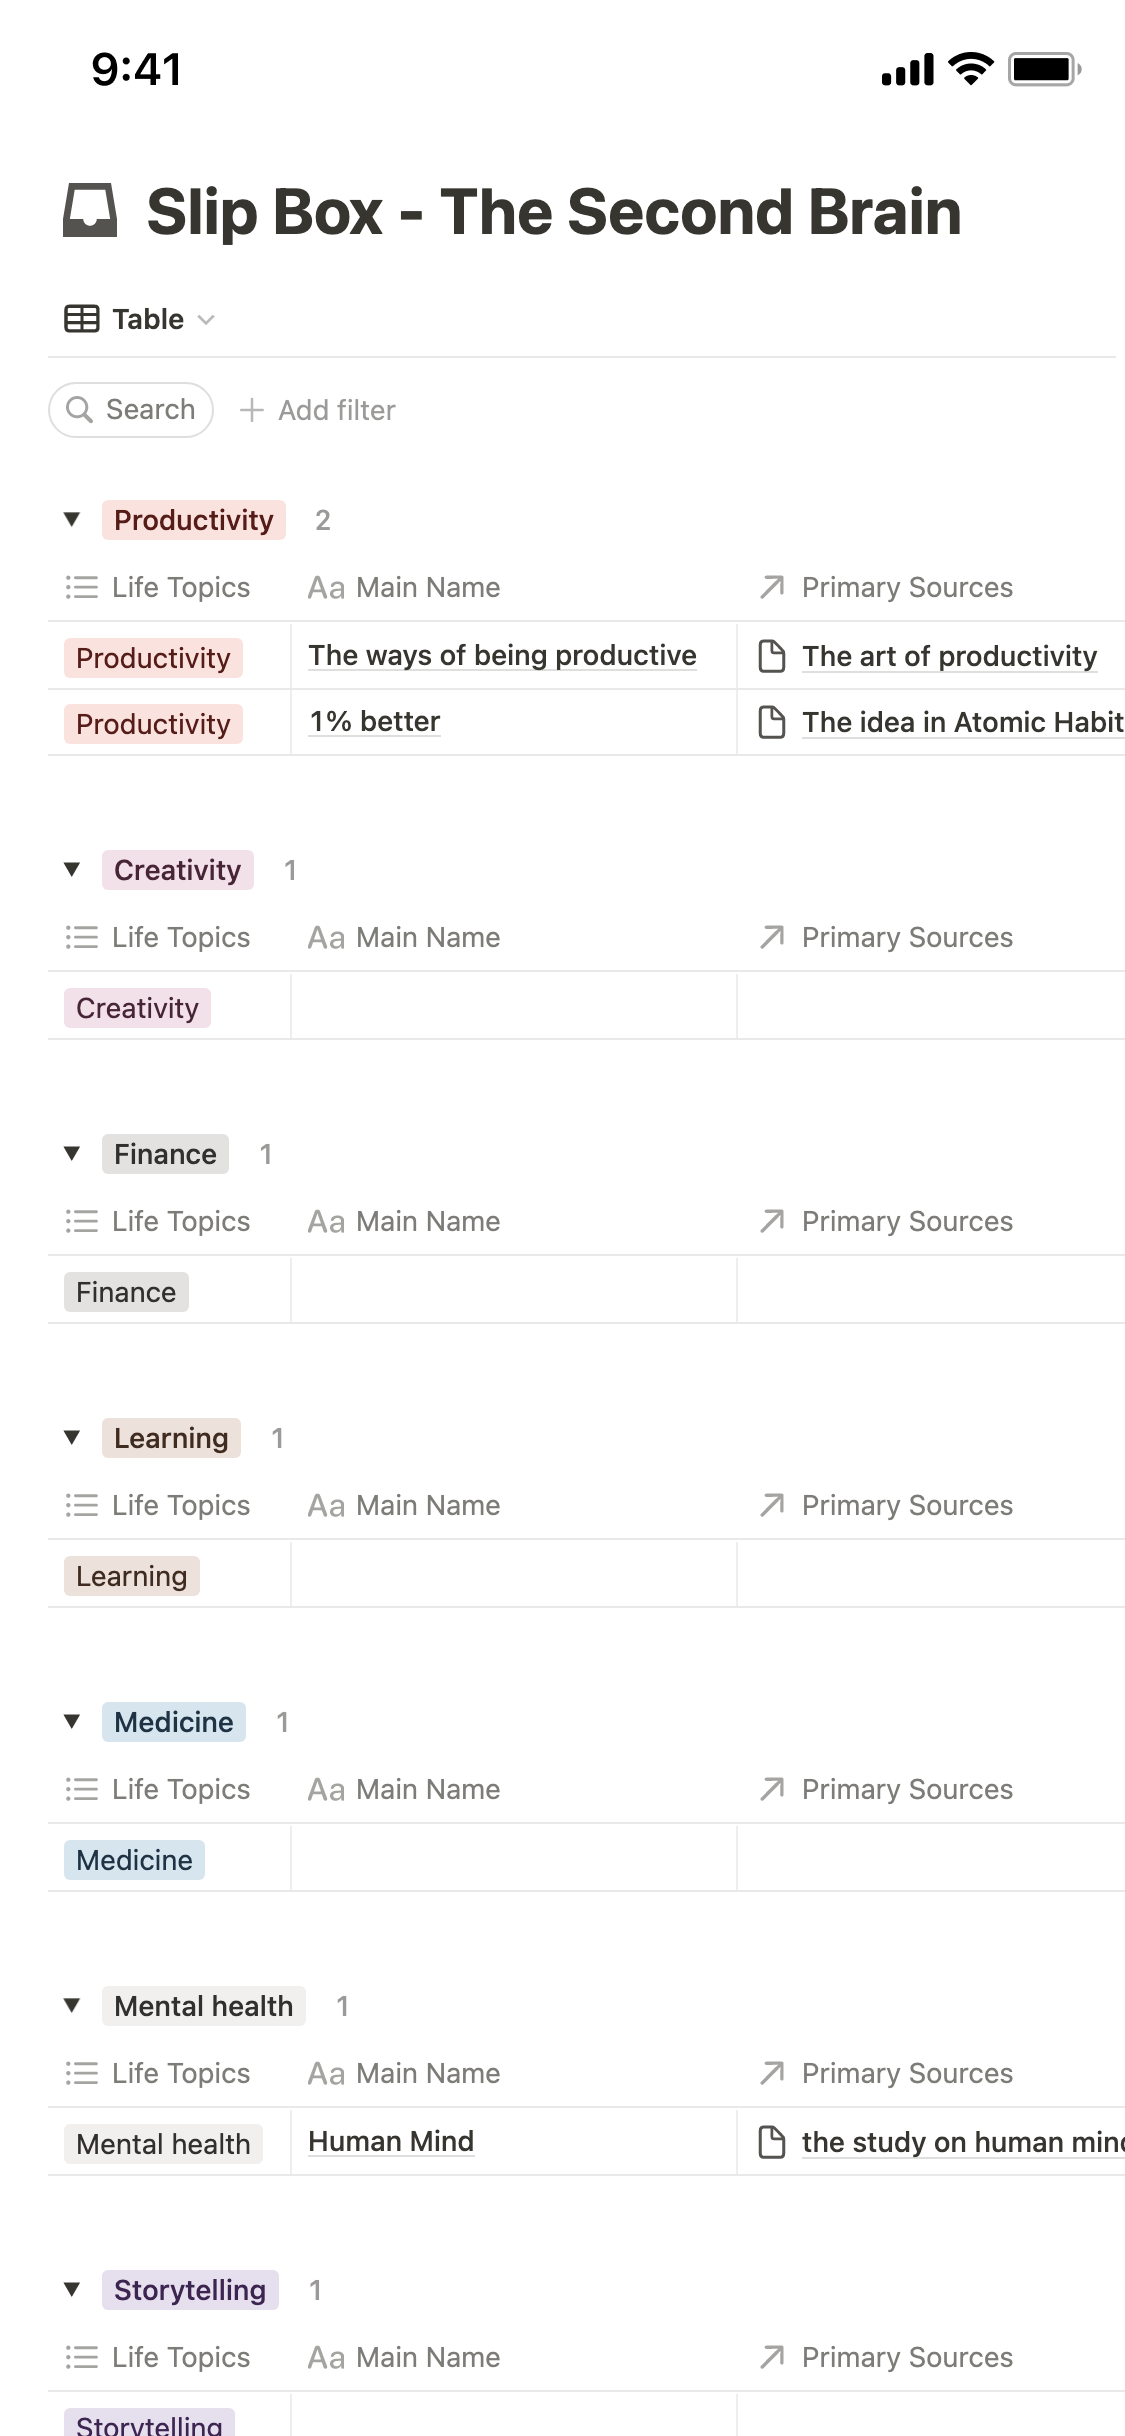Click the Table view grid icon
The image size is (1125, 2436).
[x=82, y=319]
